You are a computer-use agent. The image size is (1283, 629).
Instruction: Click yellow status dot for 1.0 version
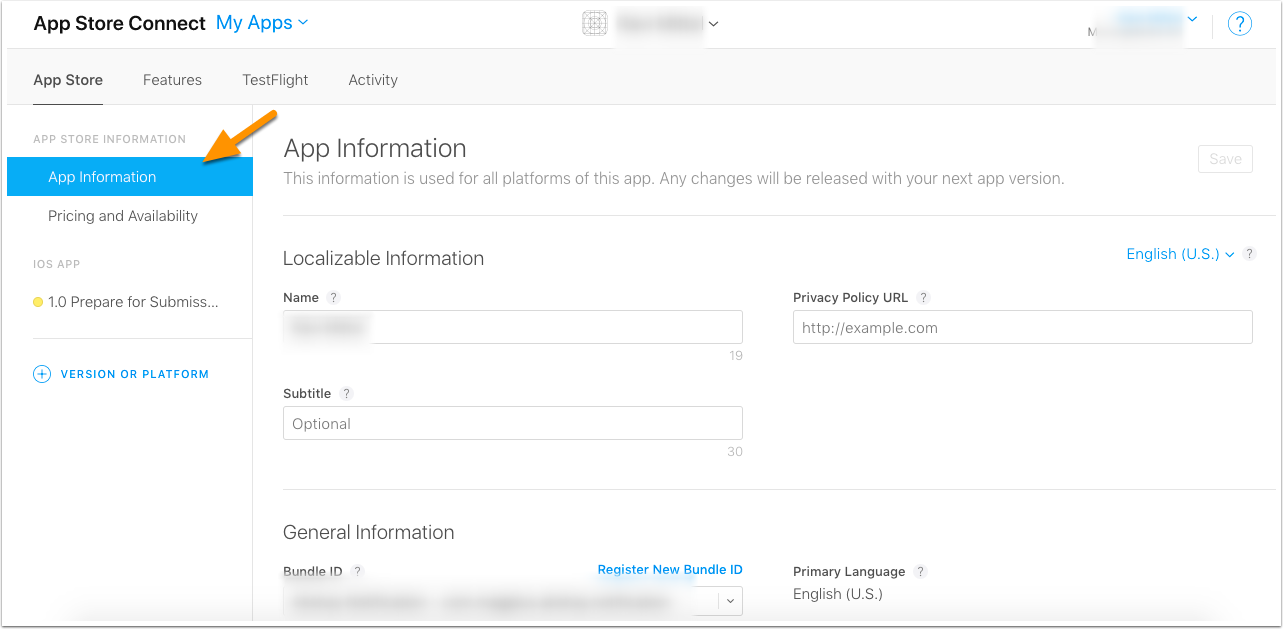tap(38, 302)
